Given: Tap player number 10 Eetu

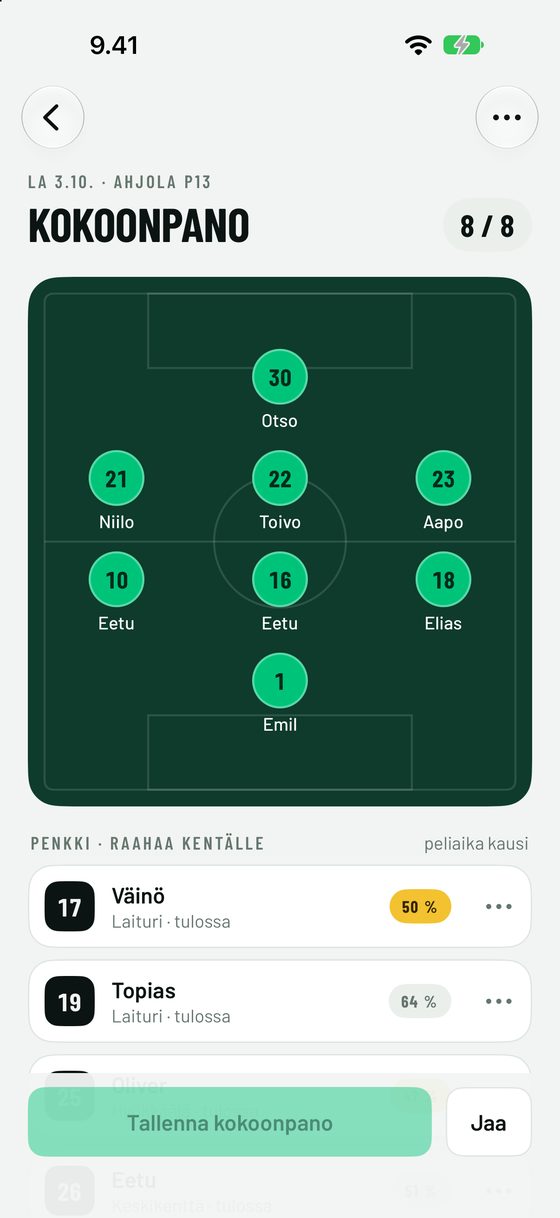Looking at the screenshot, I should coord(116,592).
